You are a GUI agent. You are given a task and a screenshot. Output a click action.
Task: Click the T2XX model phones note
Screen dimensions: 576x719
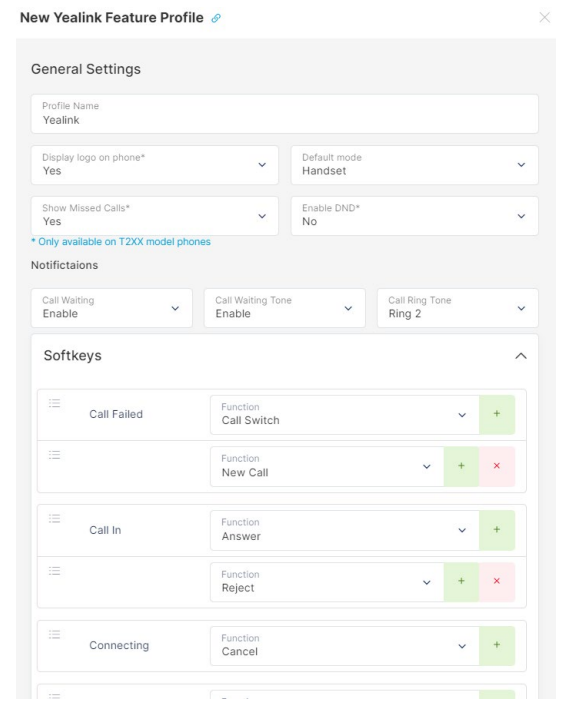point(121,242)
